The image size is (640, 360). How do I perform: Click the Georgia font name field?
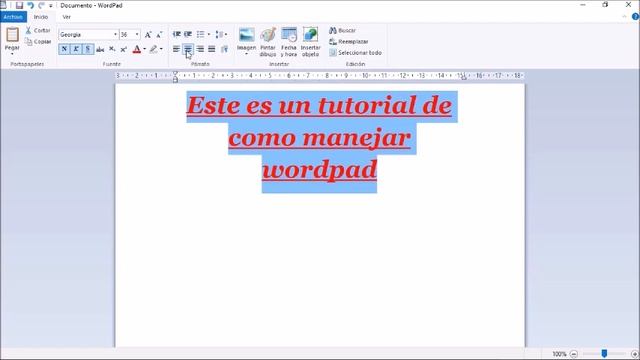tap(86, 35)
